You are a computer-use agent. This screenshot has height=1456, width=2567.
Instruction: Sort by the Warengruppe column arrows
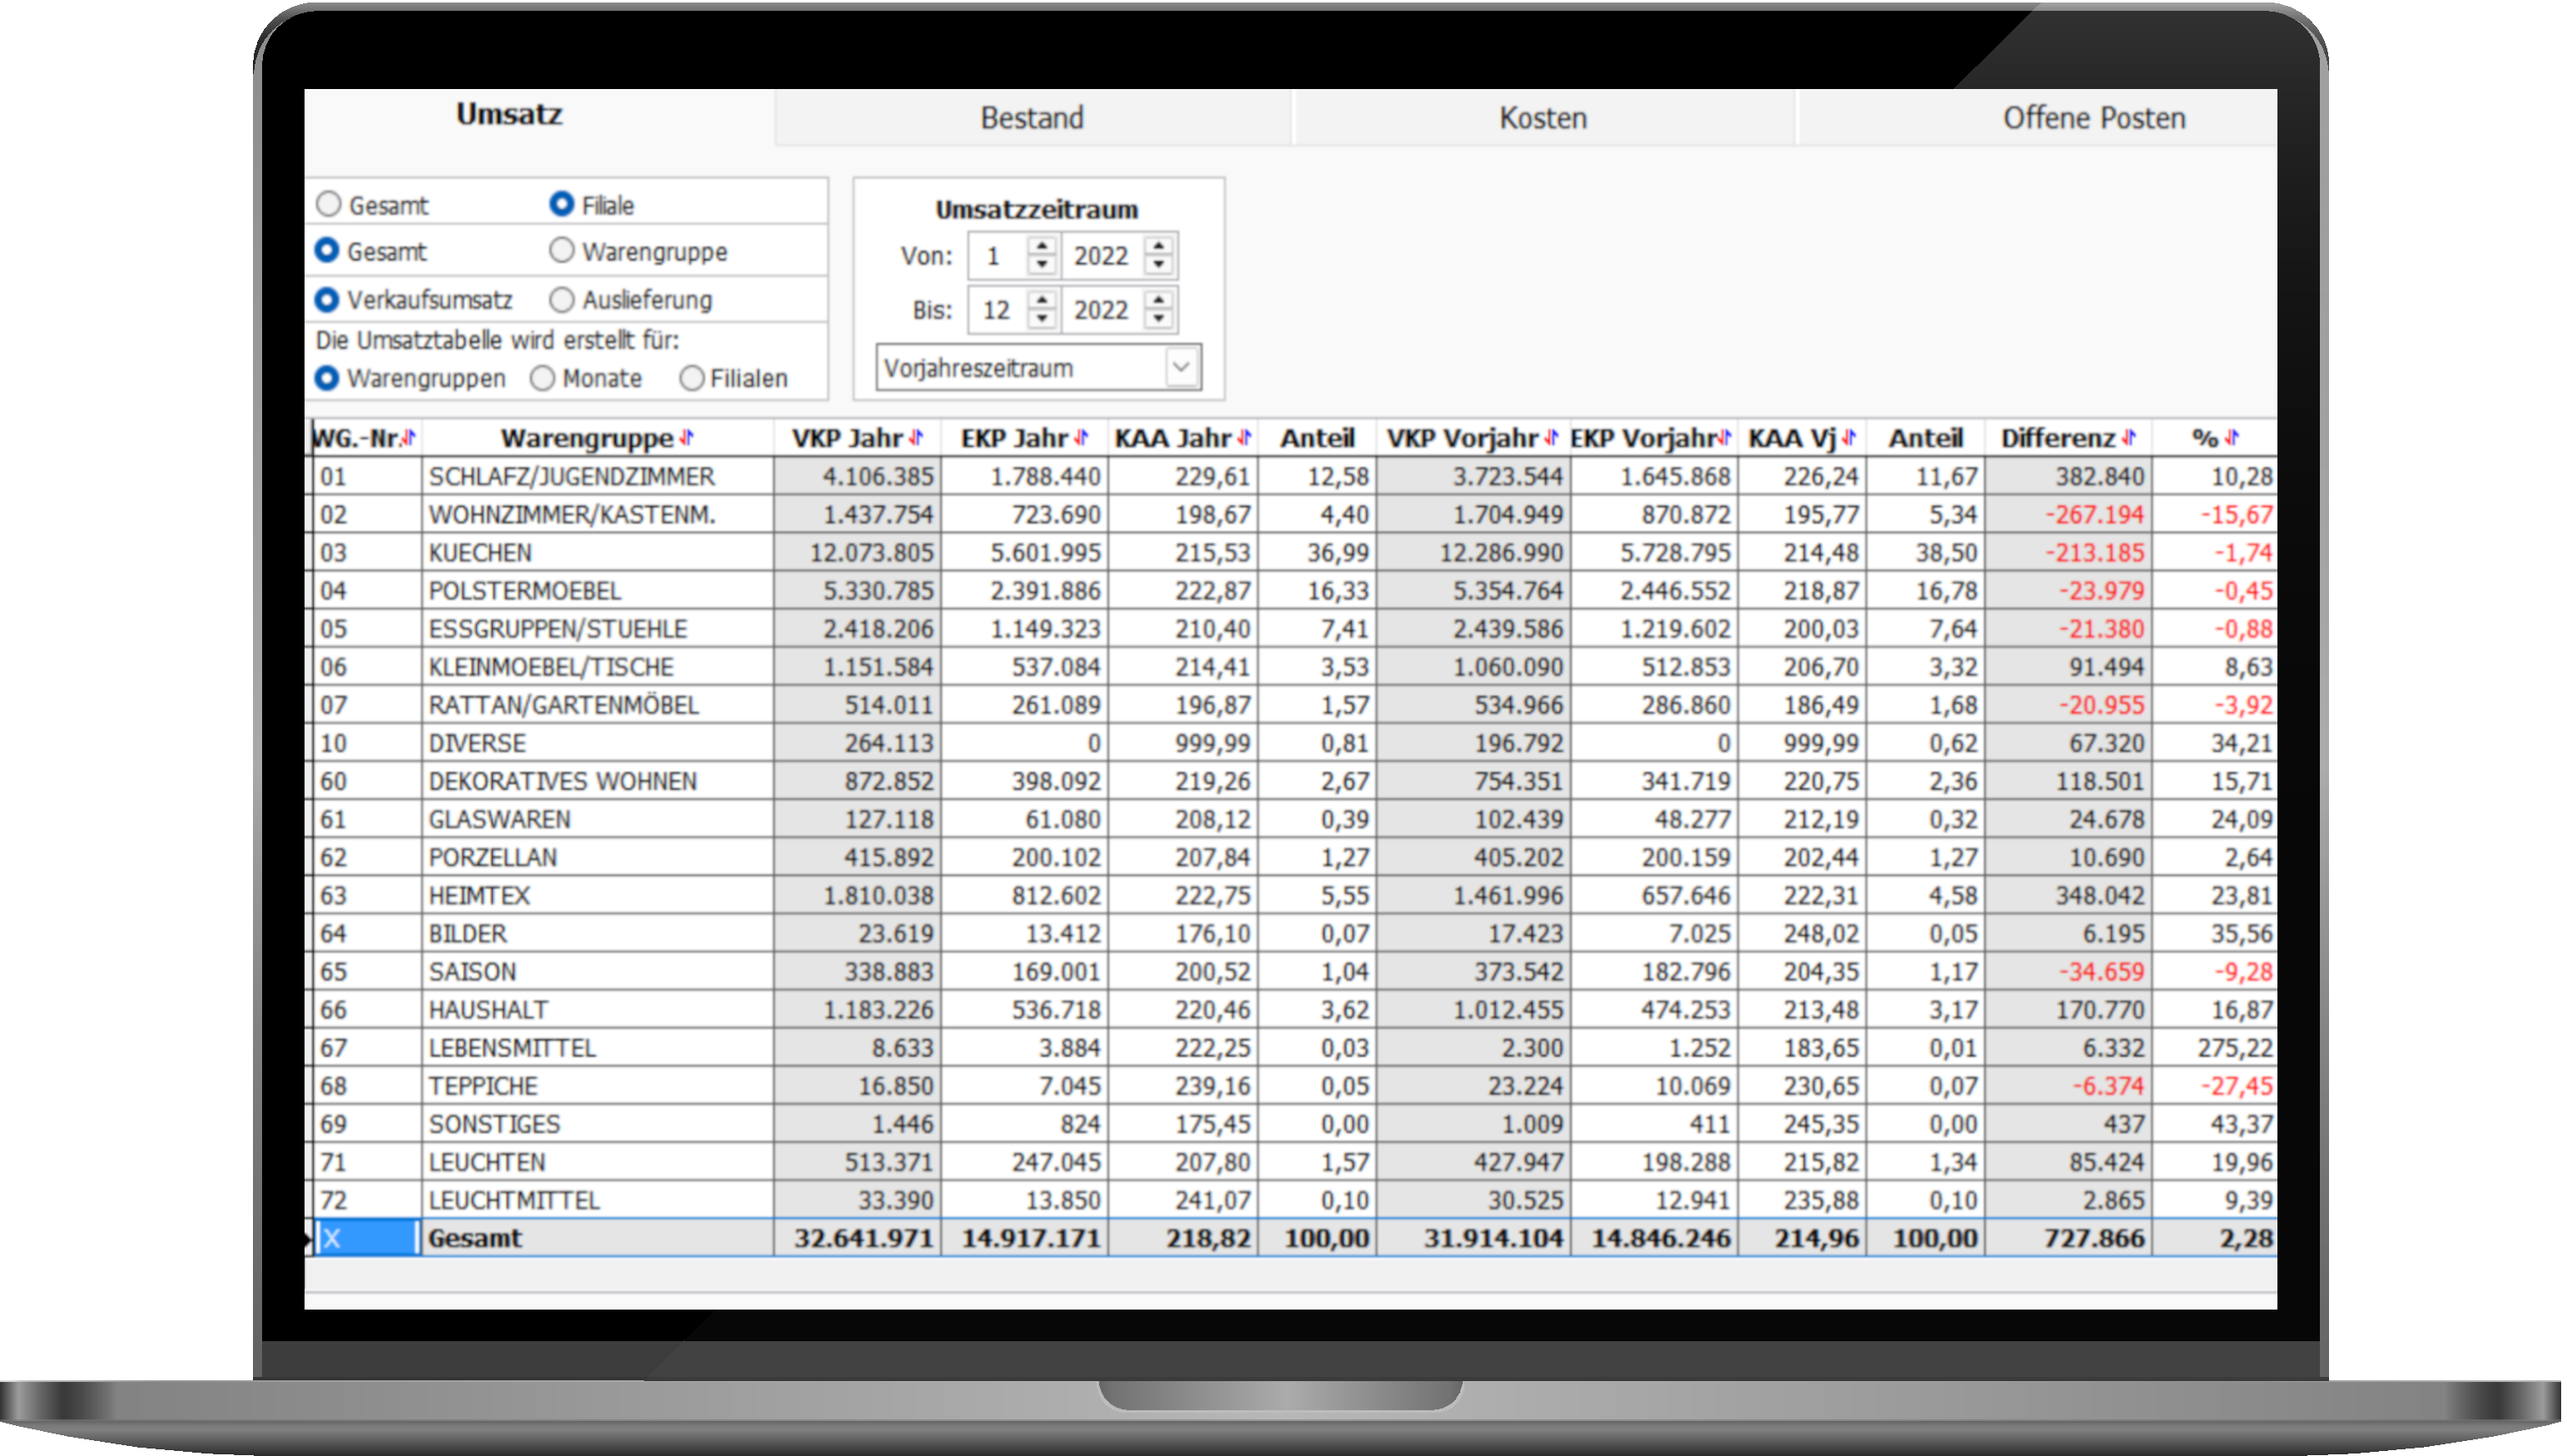point(688,437)
